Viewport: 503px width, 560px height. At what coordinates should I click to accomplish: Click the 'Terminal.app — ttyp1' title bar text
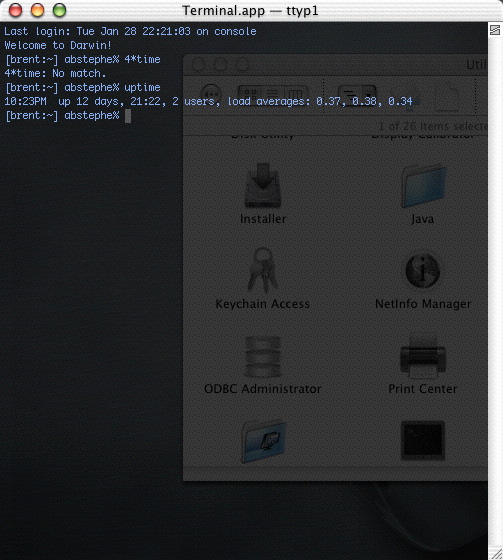[x=250, y=10]
